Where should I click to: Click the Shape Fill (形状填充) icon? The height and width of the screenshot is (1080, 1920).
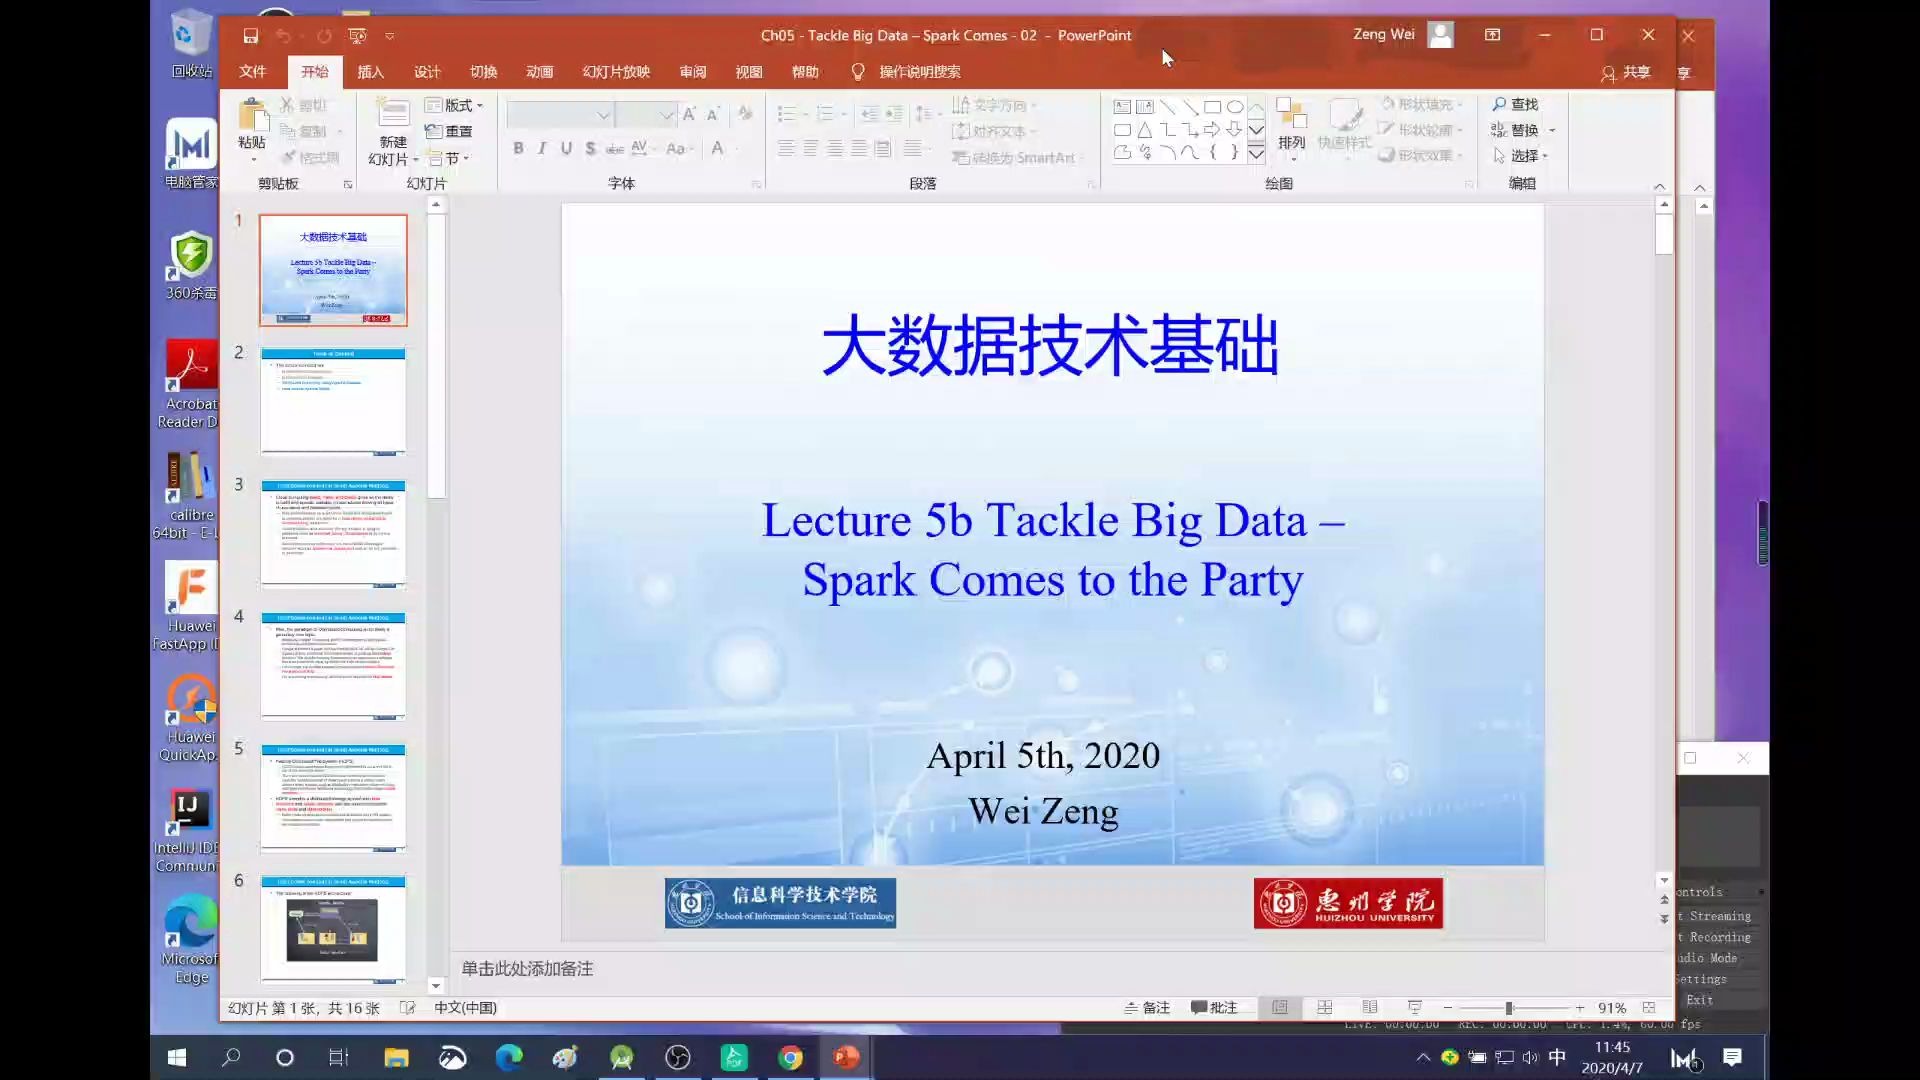(x=1420, y=103)
